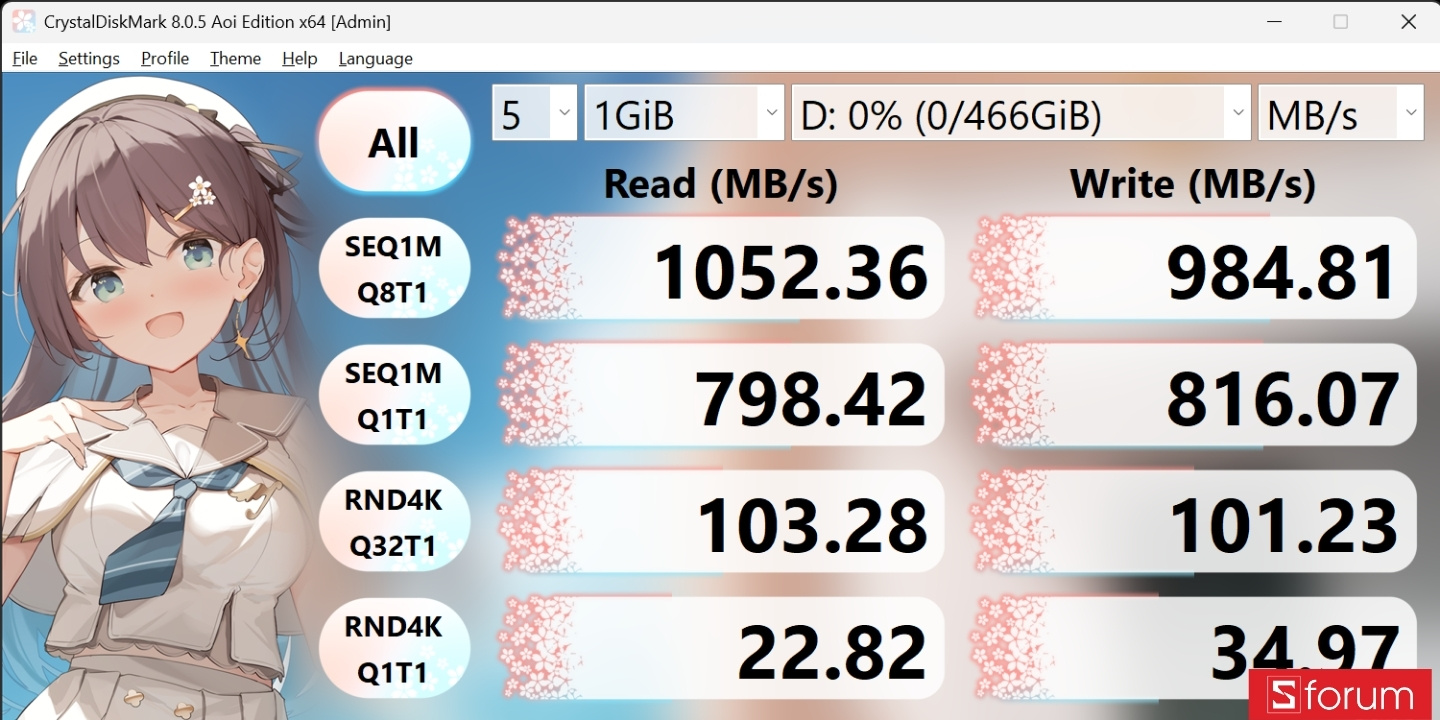Open the Settings menu
1440x720 pixels.
click(89, 58)
